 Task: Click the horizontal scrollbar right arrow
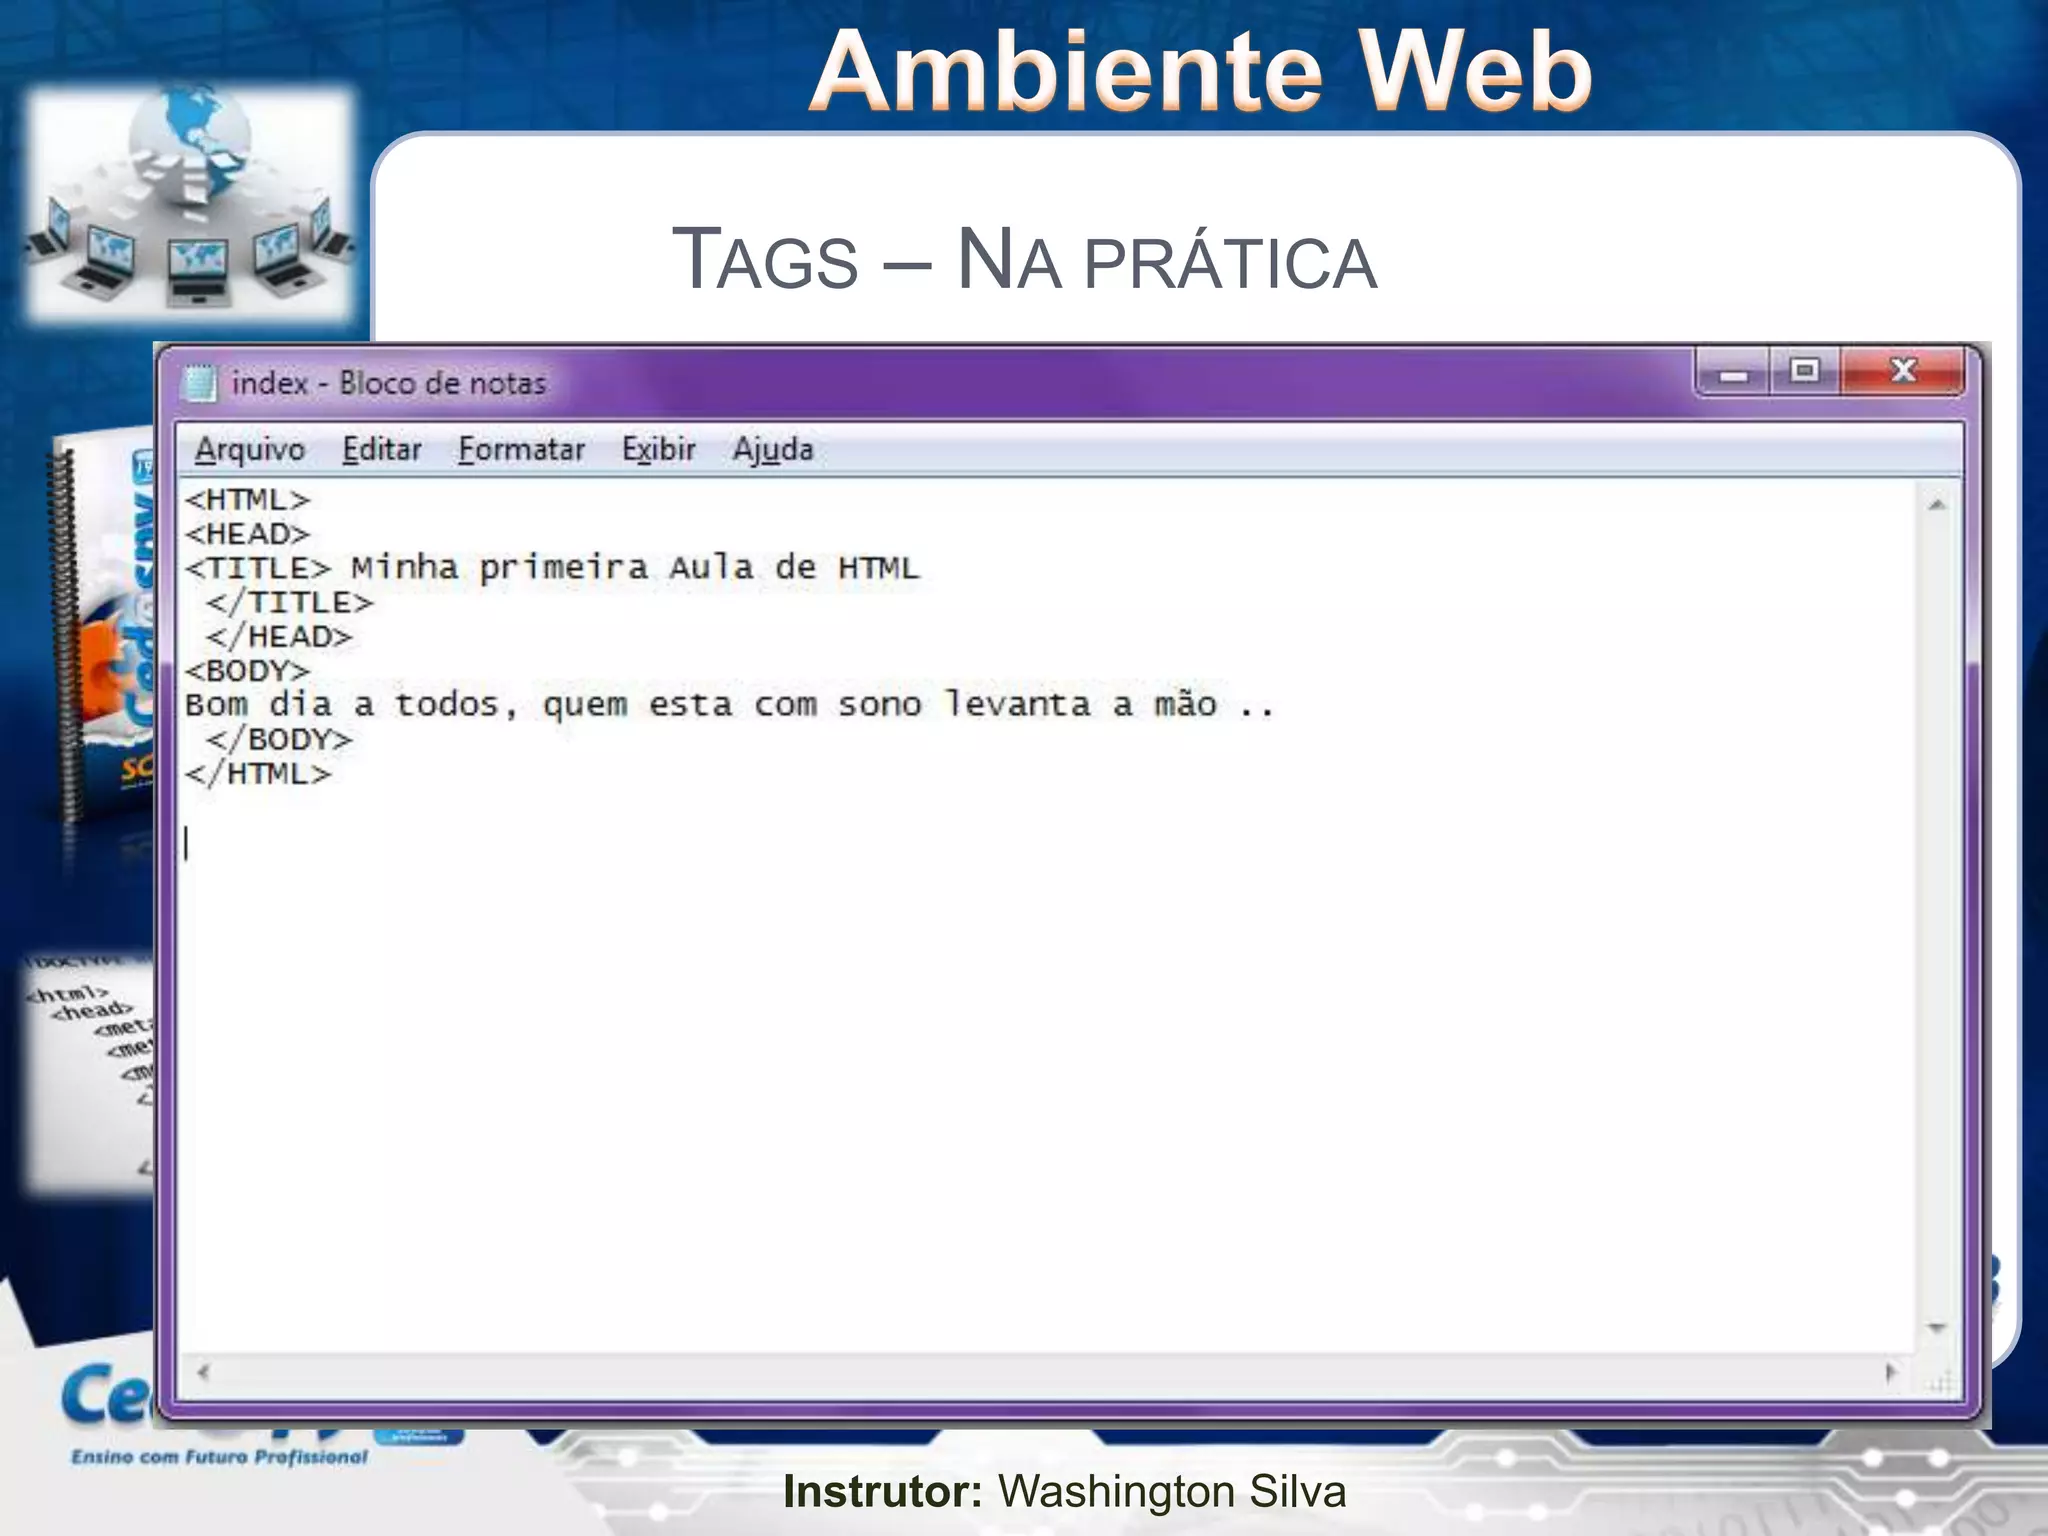pyautogui.click(x=1890, y=1372)
